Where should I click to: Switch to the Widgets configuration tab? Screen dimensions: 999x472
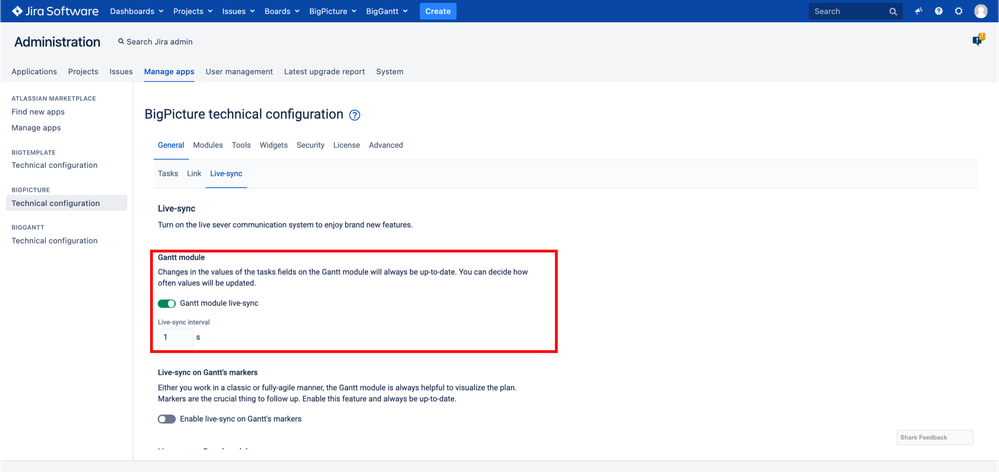(x=273, y=145)
